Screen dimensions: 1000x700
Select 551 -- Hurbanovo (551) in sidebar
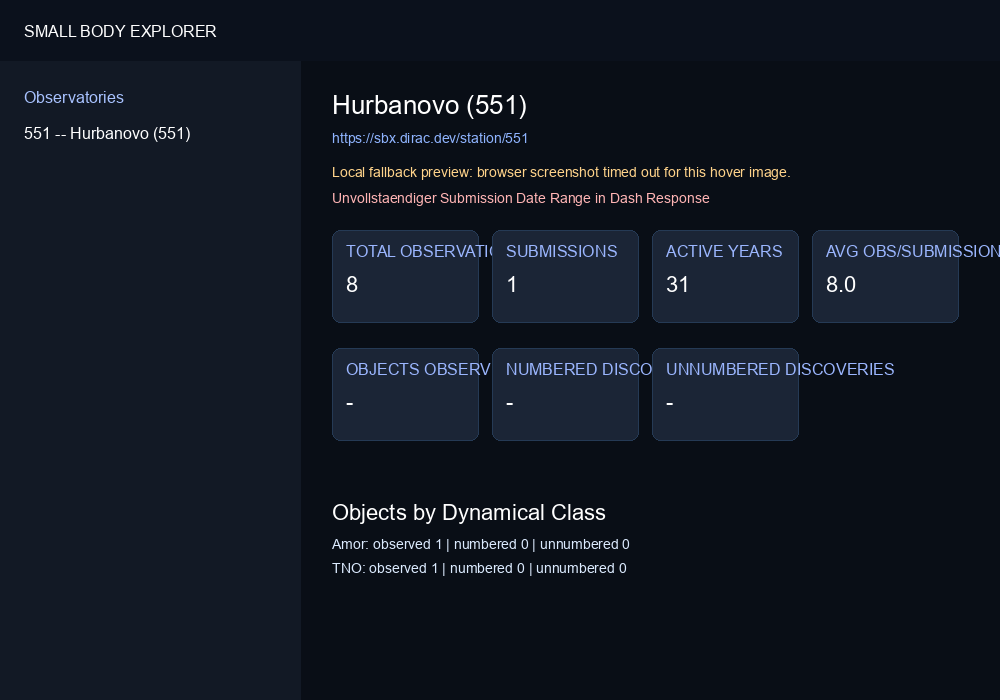107,133
